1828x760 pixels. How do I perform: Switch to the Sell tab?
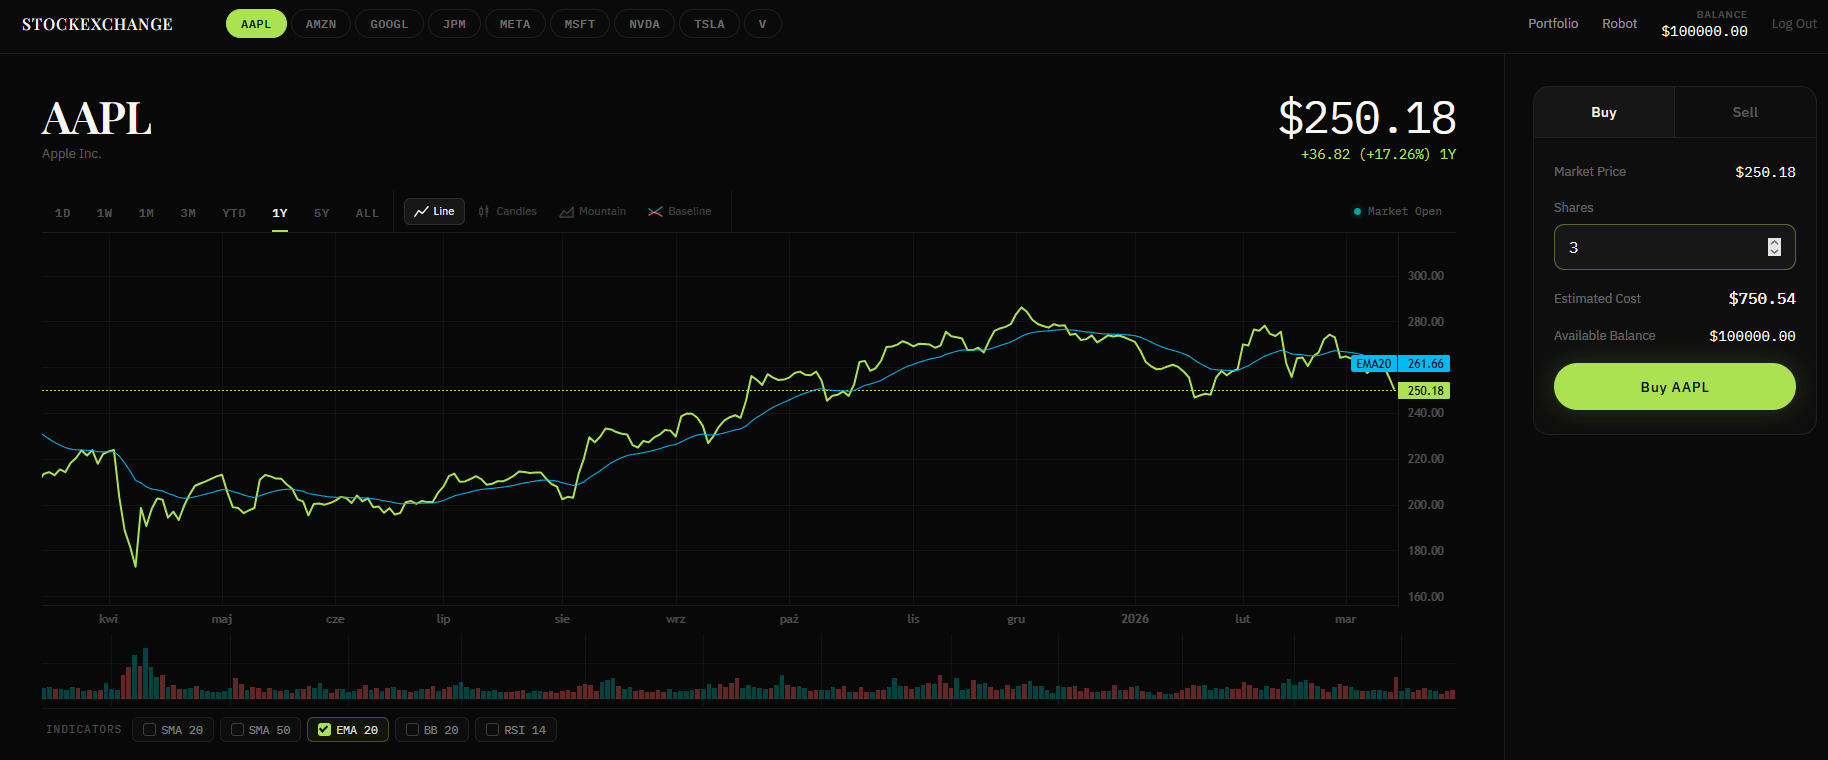point(1745,112)
